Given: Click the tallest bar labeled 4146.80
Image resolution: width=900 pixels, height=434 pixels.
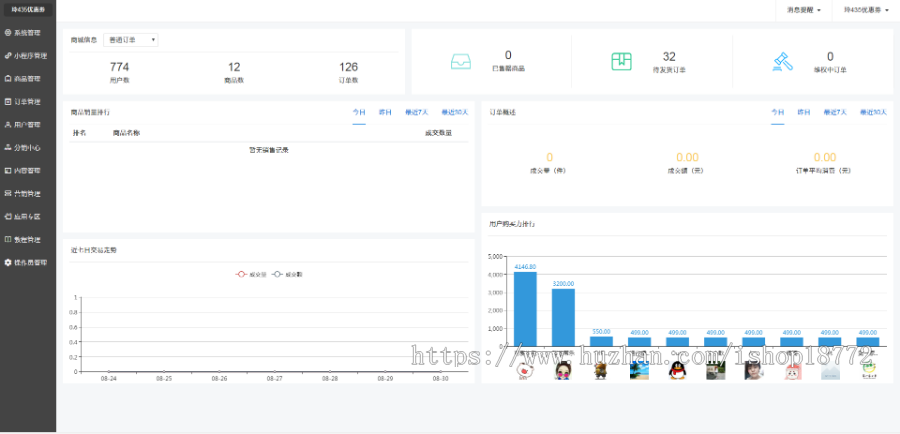Looking at the screenshot, I should (x=525, y=309).
